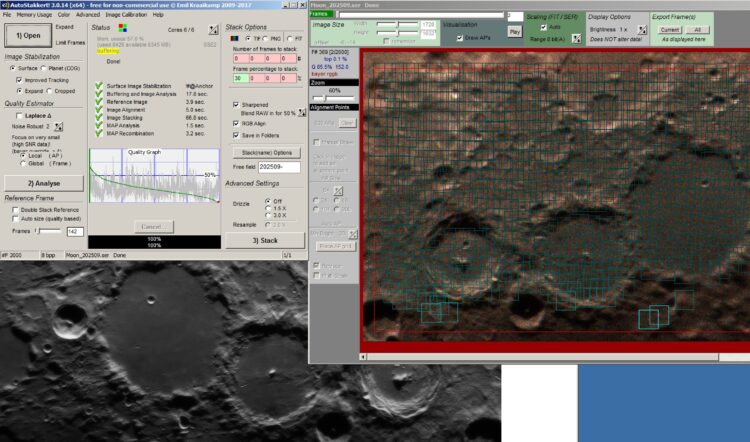This screenshot has height=442, width=750.
Task: Click the Zoom 60% slider
Action: pyautogui.click(x=334, y=98)
